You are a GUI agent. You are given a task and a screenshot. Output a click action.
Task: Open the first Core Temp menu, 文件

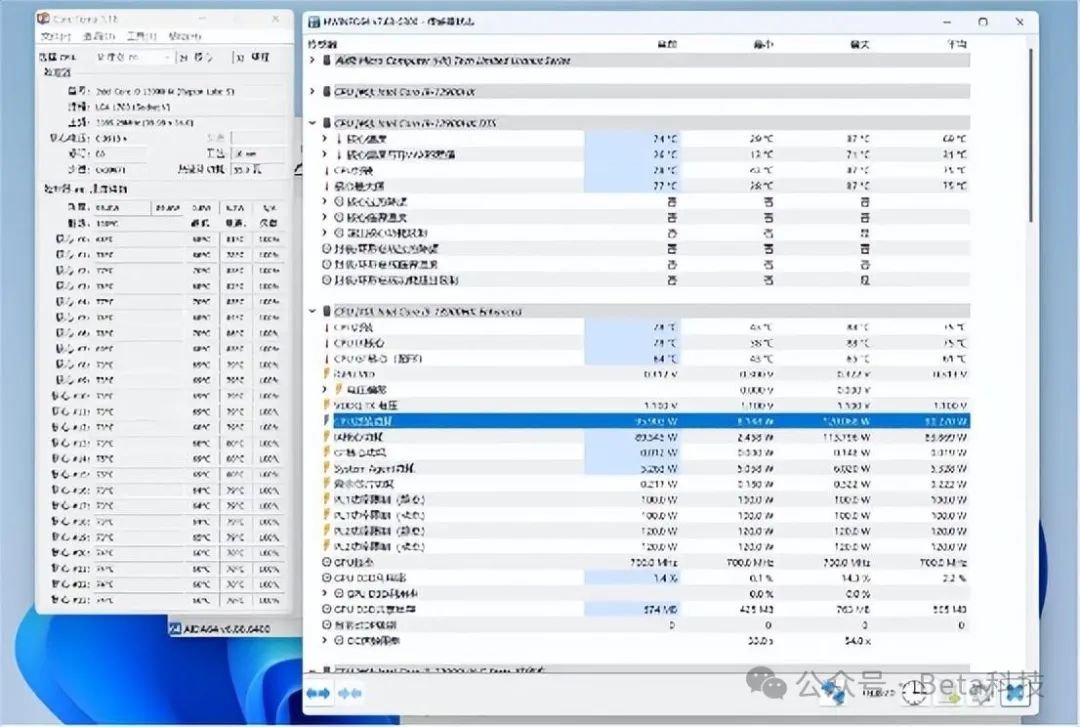tap(56, 37)
